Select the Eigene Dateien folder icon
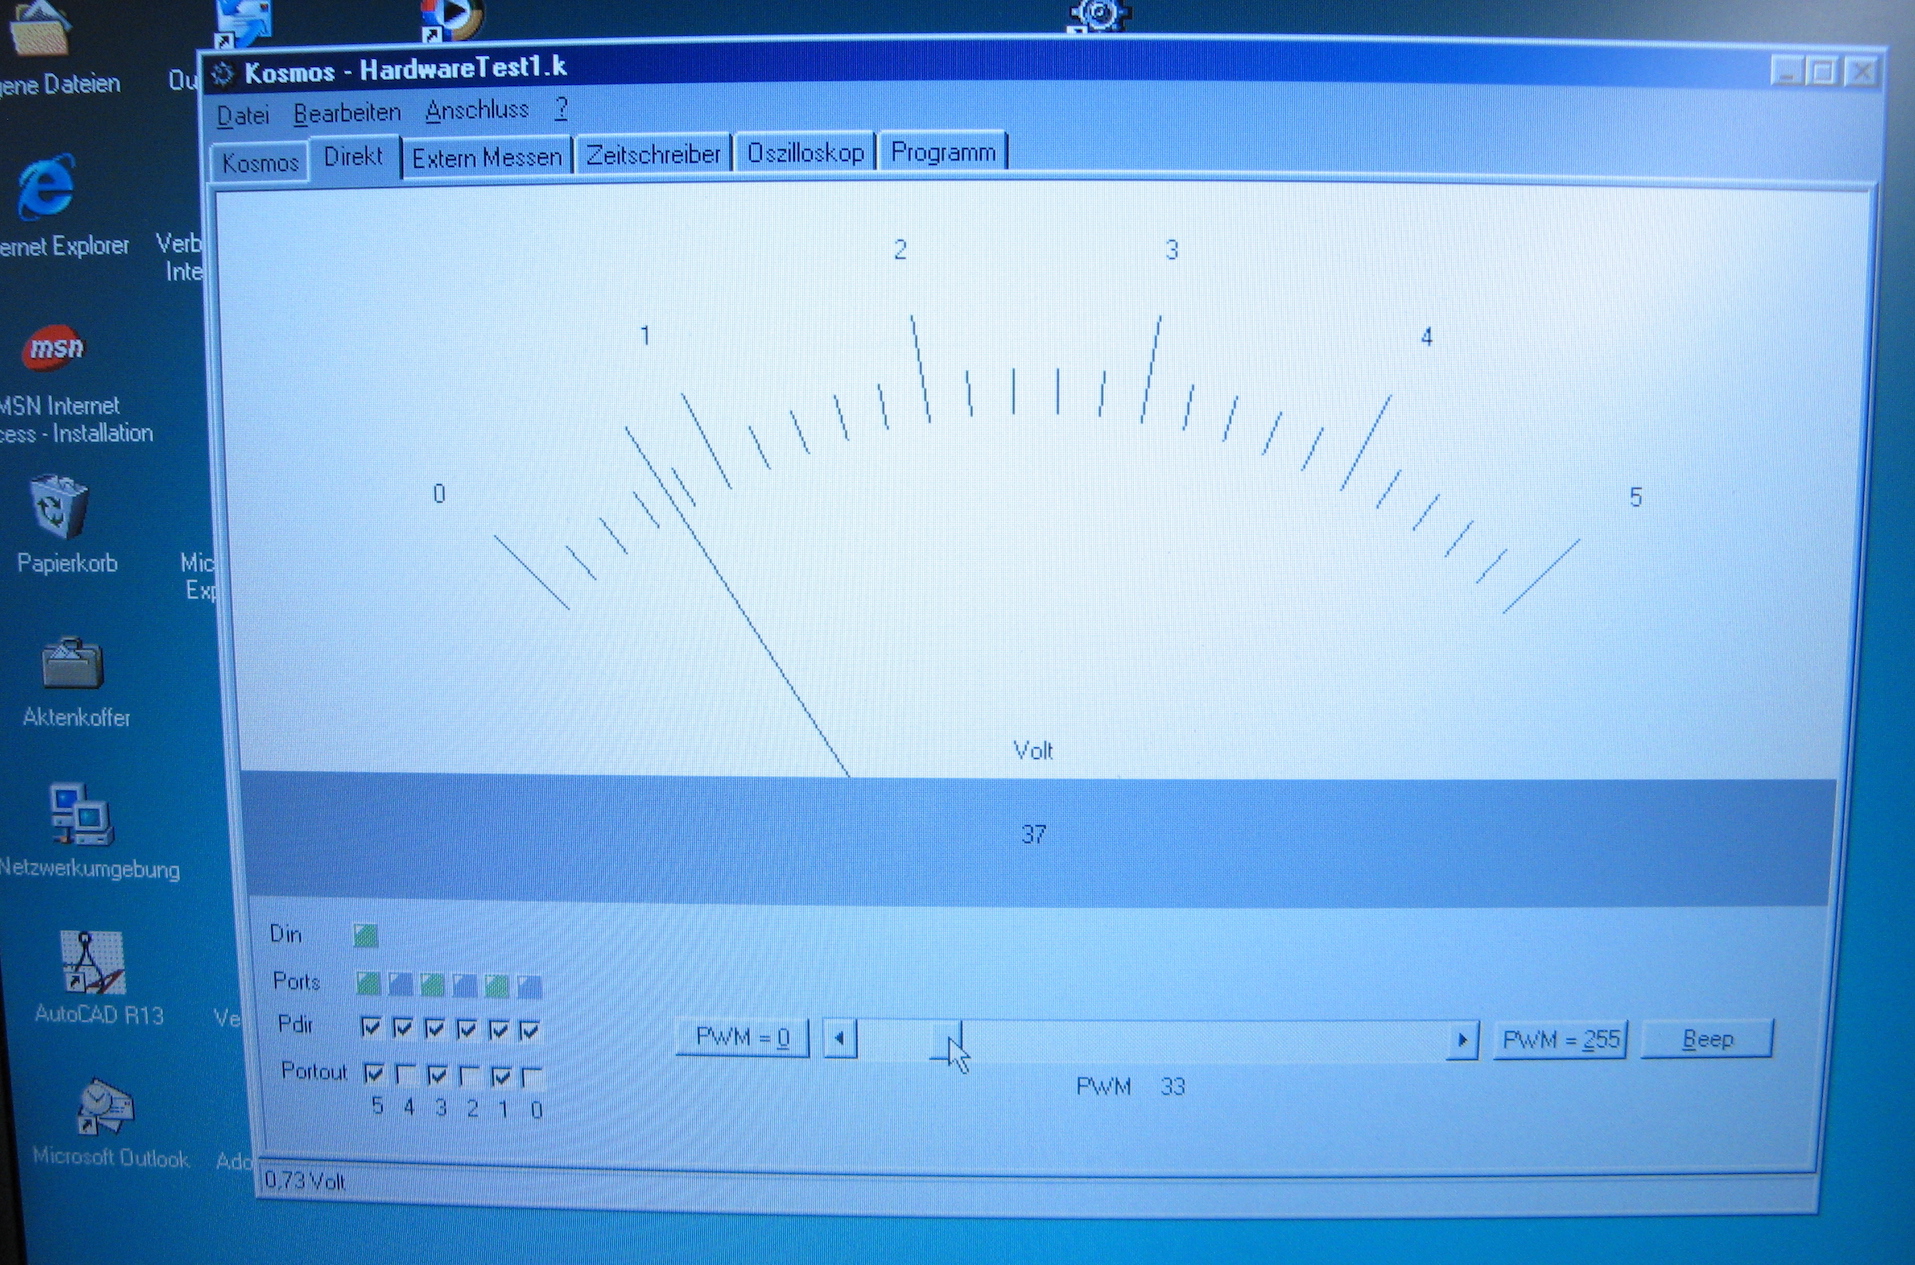 40,28
